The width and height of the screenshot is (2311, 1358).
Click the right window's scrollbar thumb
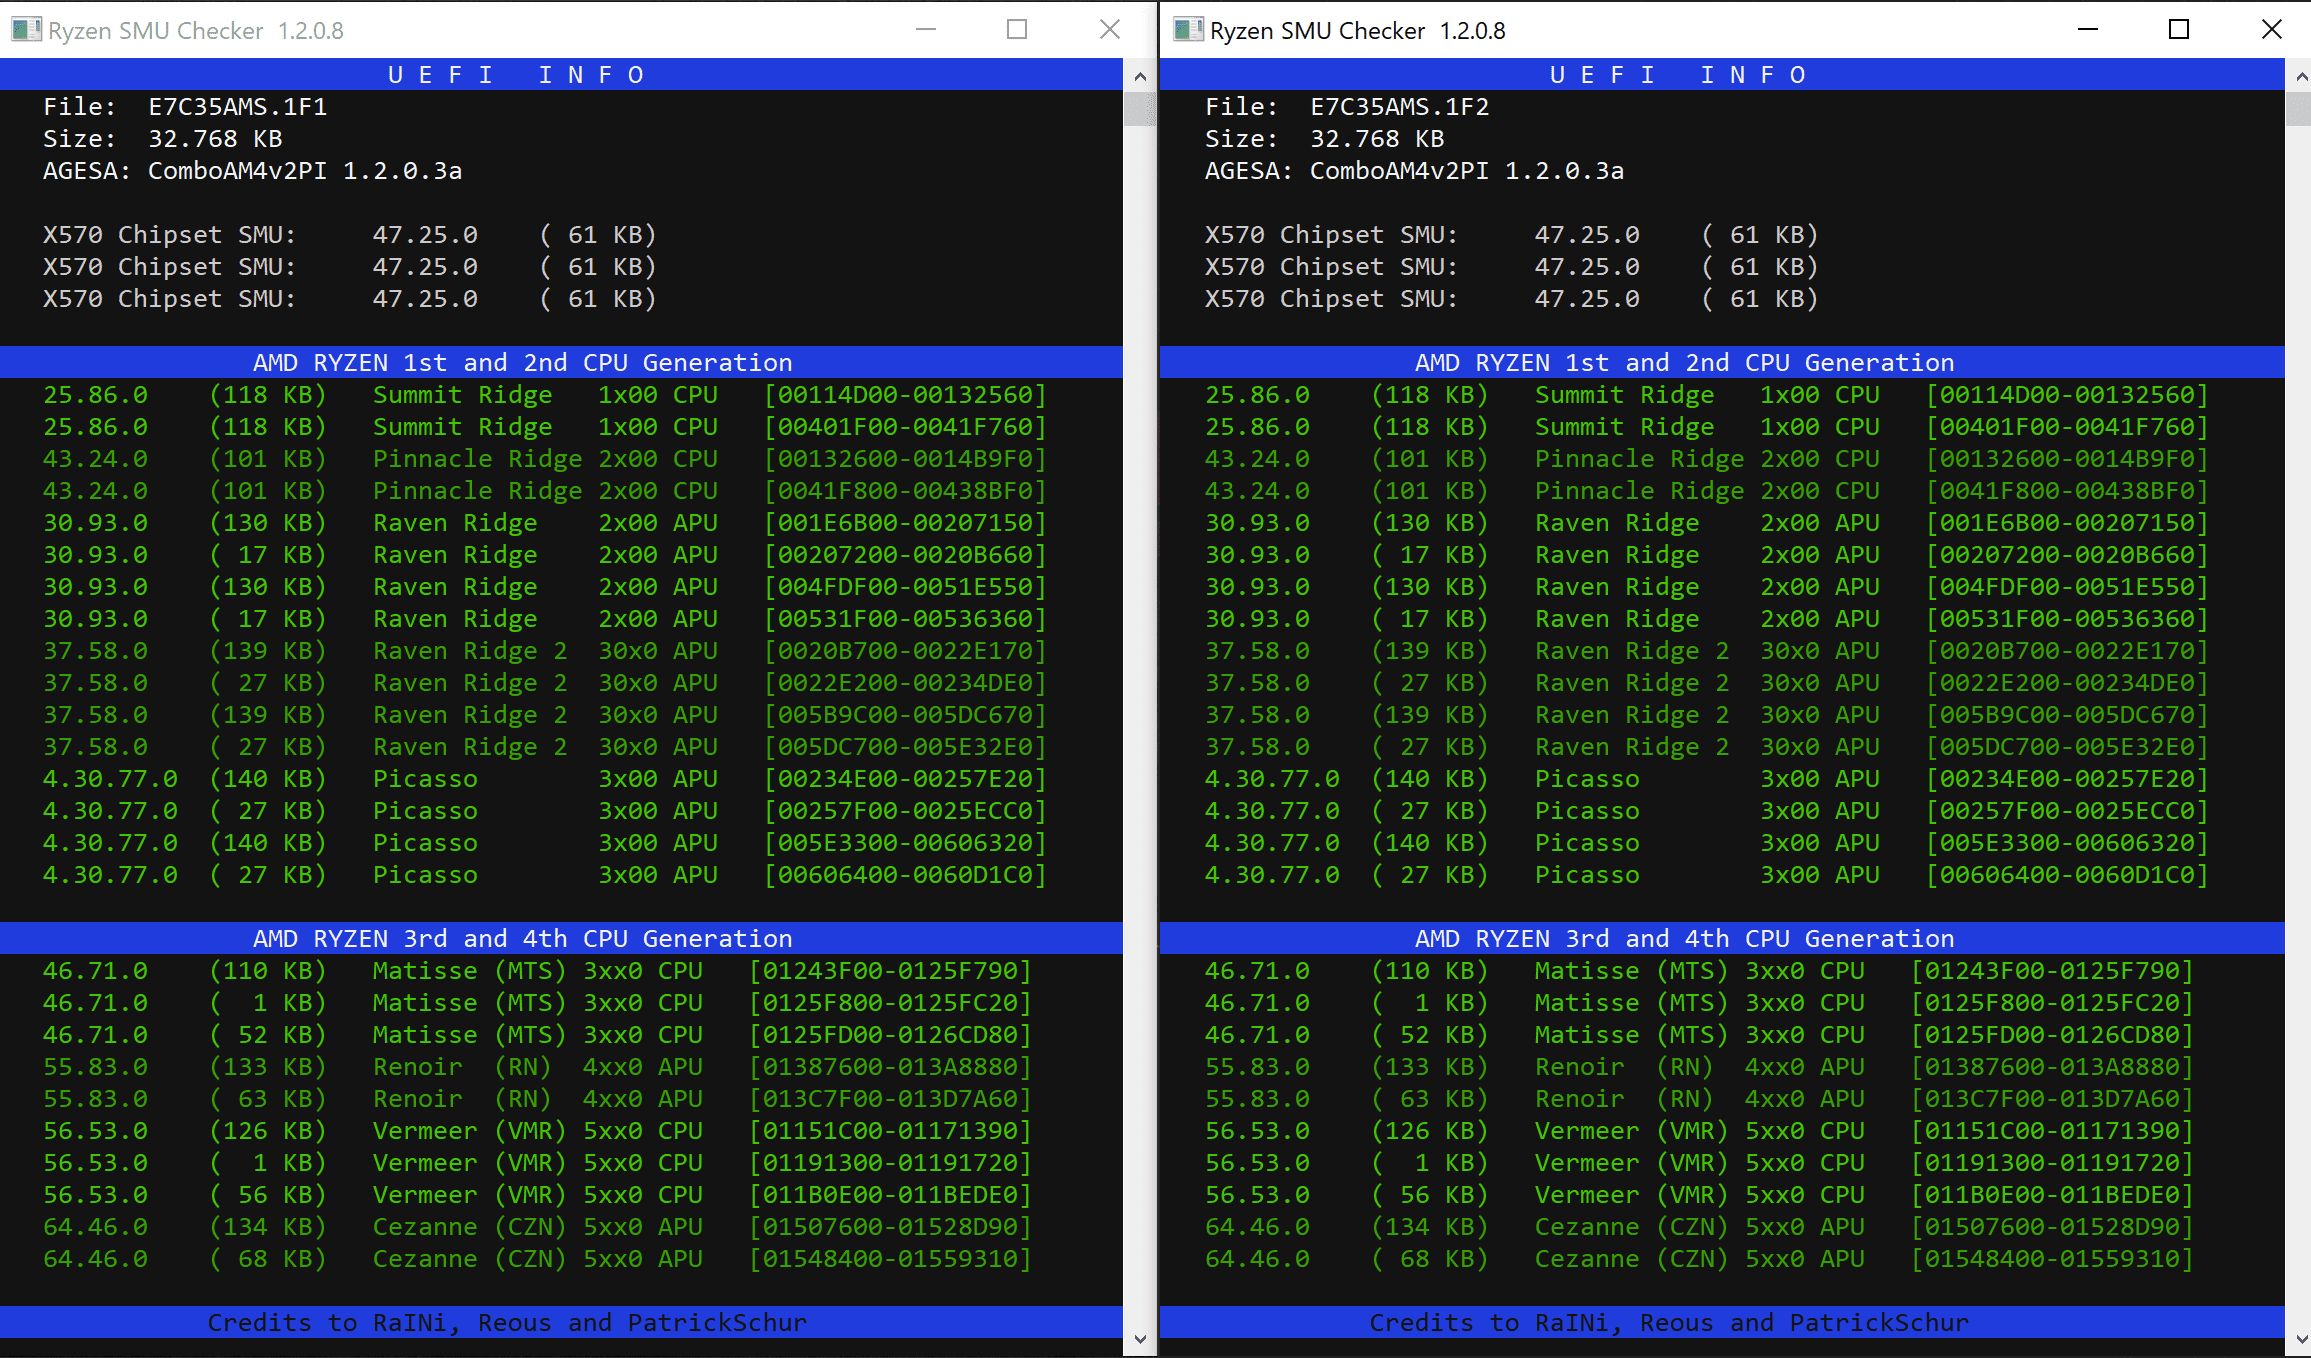(x=2297, y=108)
